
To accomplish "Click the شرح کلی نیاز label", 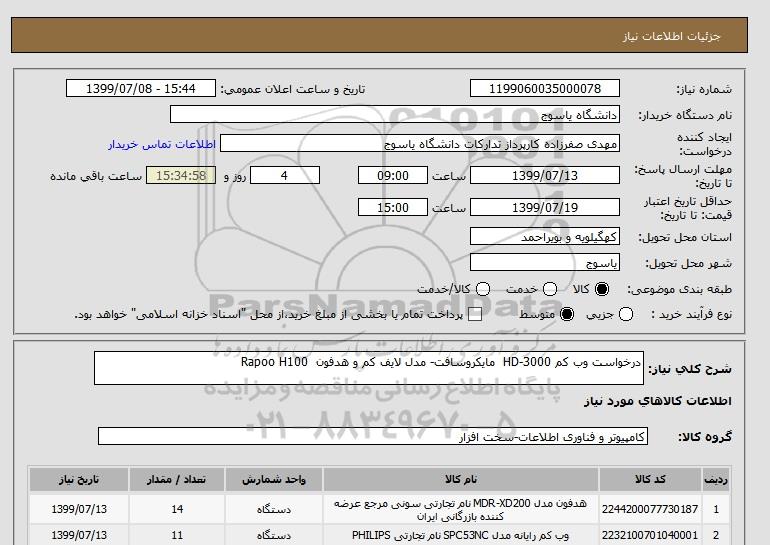I will point(690,369).
